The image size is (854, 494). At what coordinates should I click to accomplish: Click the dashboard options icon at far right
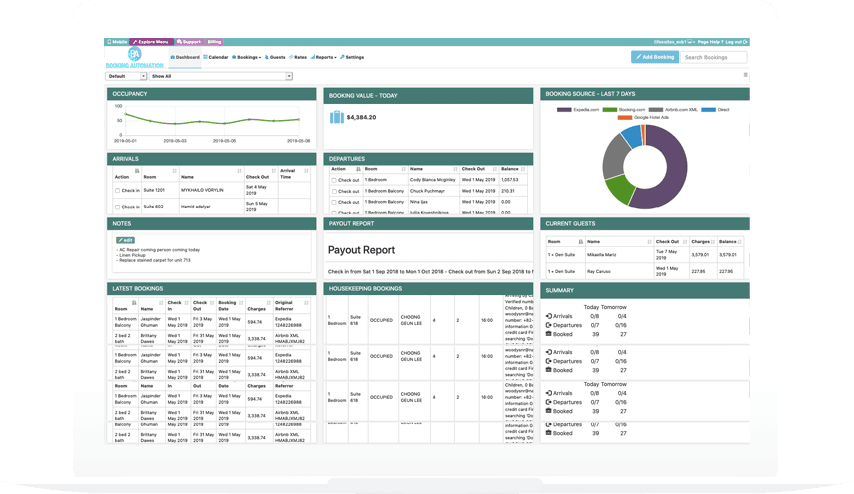coord(745,75)
